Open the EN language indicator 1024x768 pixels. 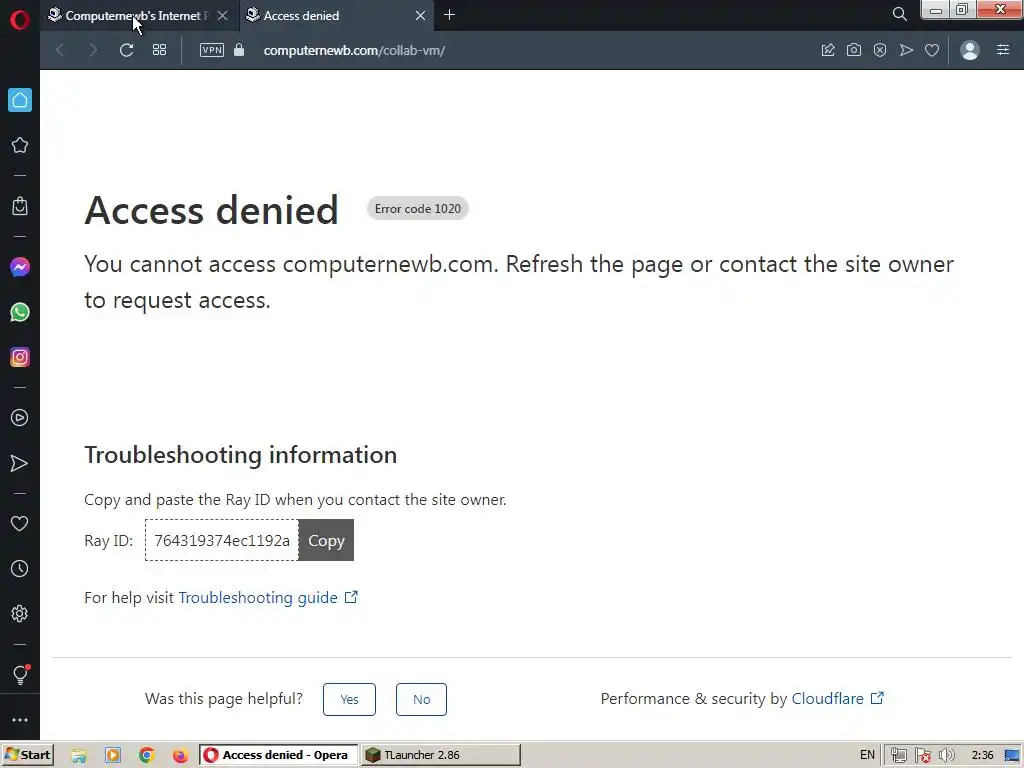click(x=867, y=755)
